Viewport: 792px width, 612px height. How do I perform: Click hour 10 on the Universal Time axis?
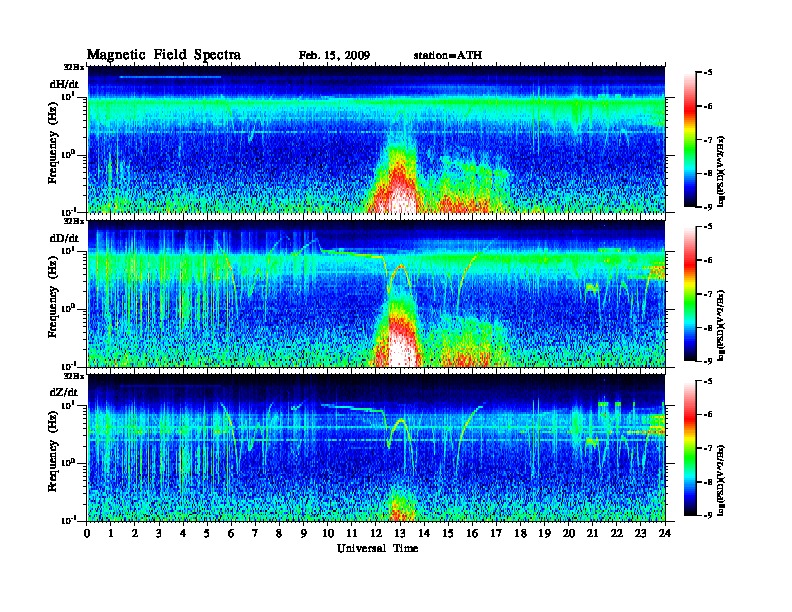[328, 534]
